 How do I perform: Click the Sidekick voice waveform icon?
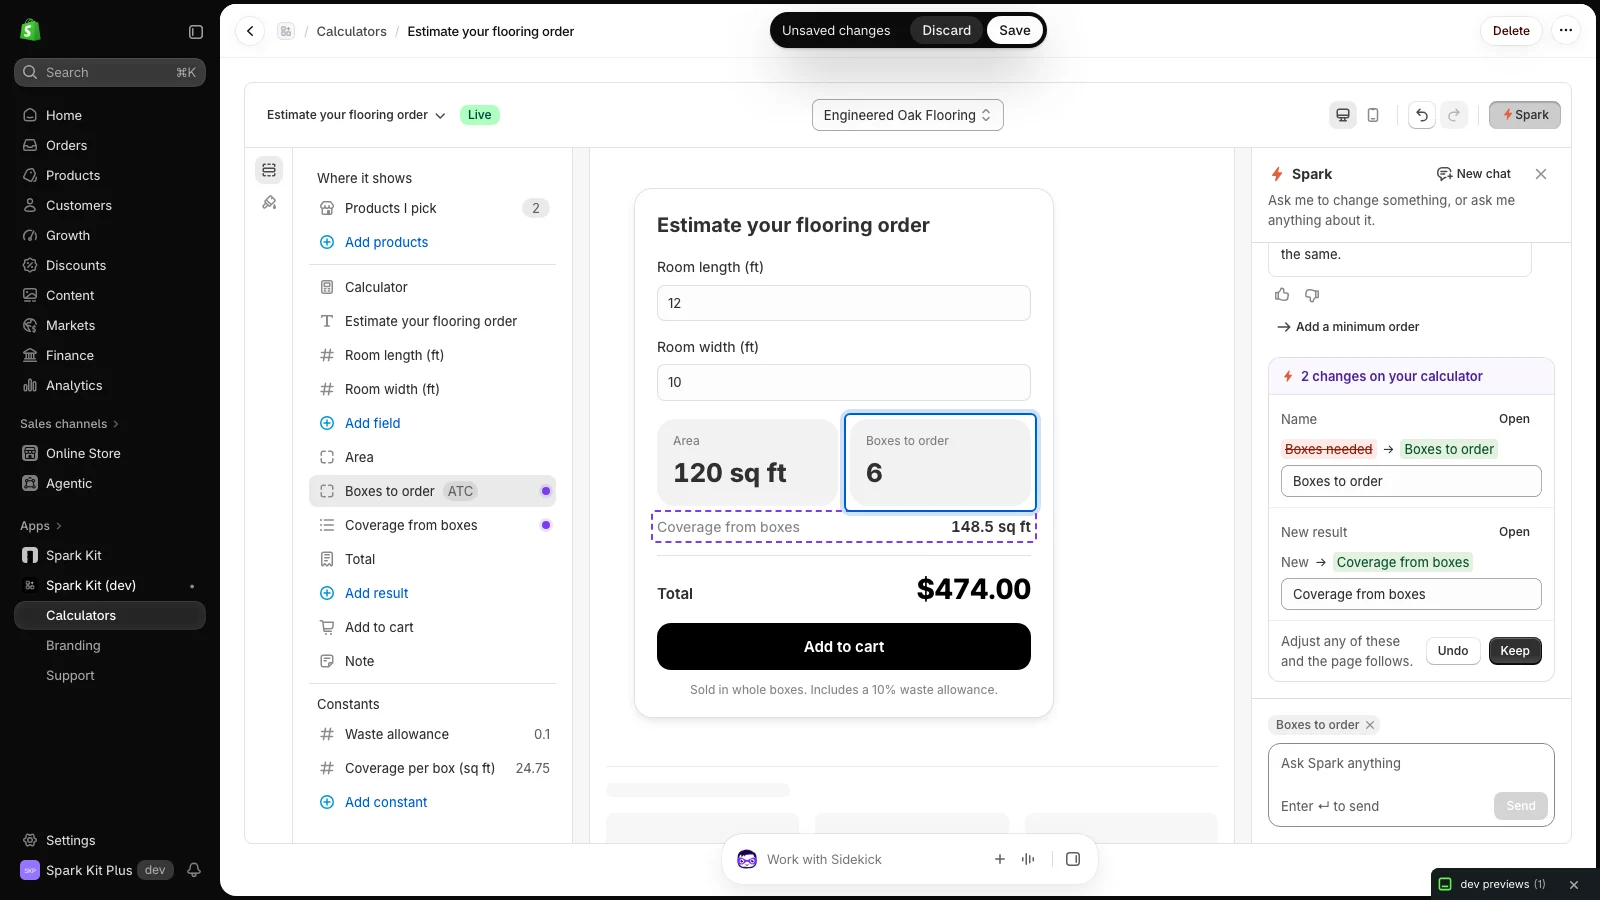pos(1028,859)
